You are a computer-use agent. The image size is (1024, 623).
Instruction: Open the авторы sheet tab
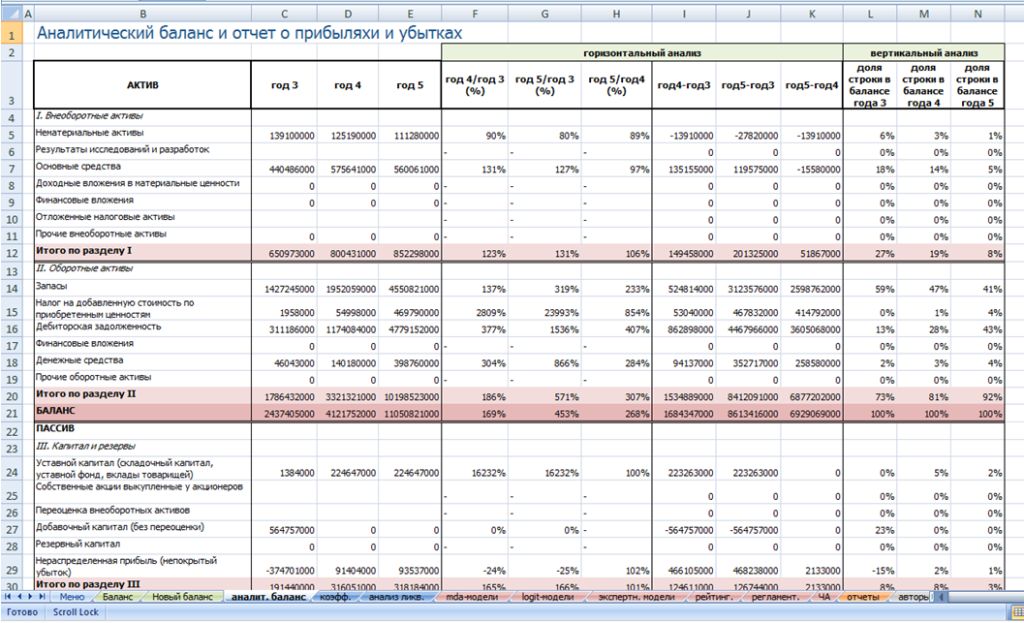point(913,596)
